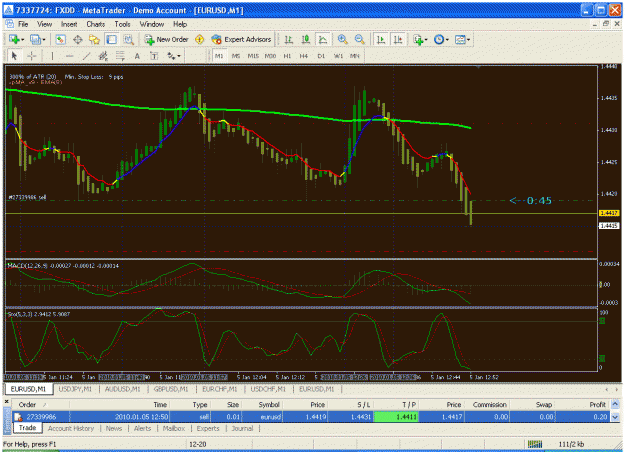The height and width of the screenshot is (452, 625).
Task: Open the Window menu
Action: 151,24
